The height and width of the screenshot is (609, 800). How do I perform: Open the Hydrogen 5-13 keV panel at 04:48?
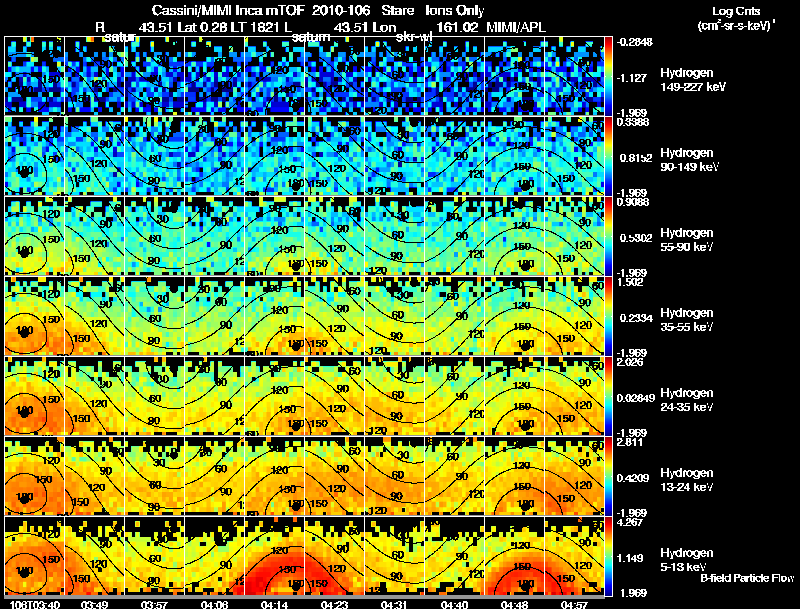pyautogui.click(x=514, y=556)
